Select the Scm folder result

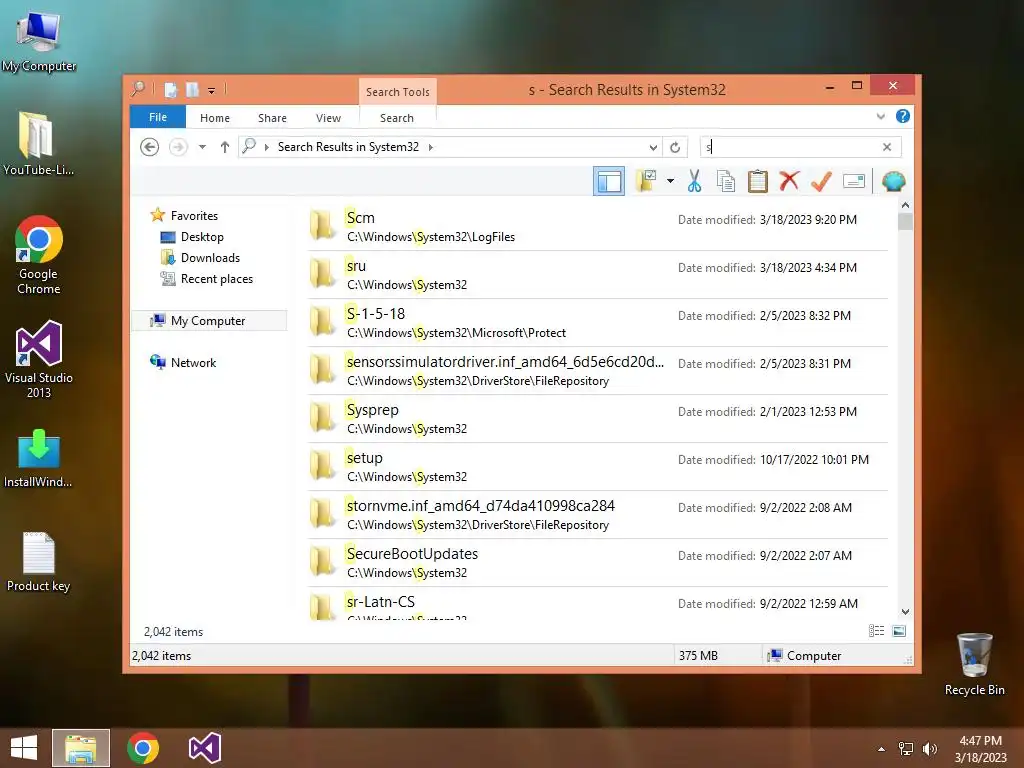click(598, 227)
